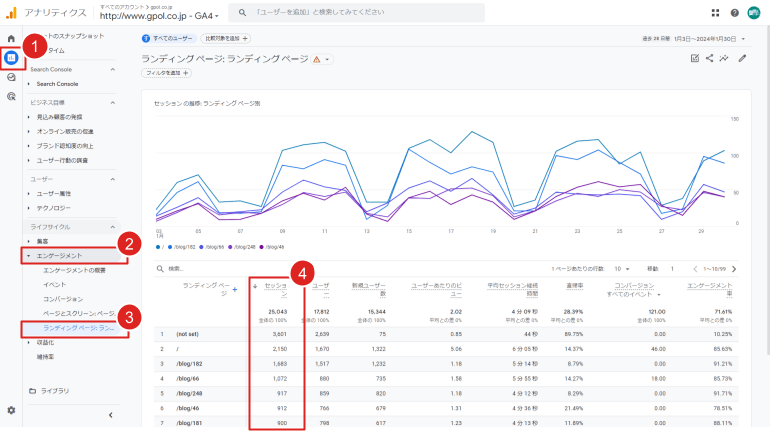This screenshot has width=770, height=433.
Task: Open the Home icon in left rail
Action: click(x=11, y=39)
